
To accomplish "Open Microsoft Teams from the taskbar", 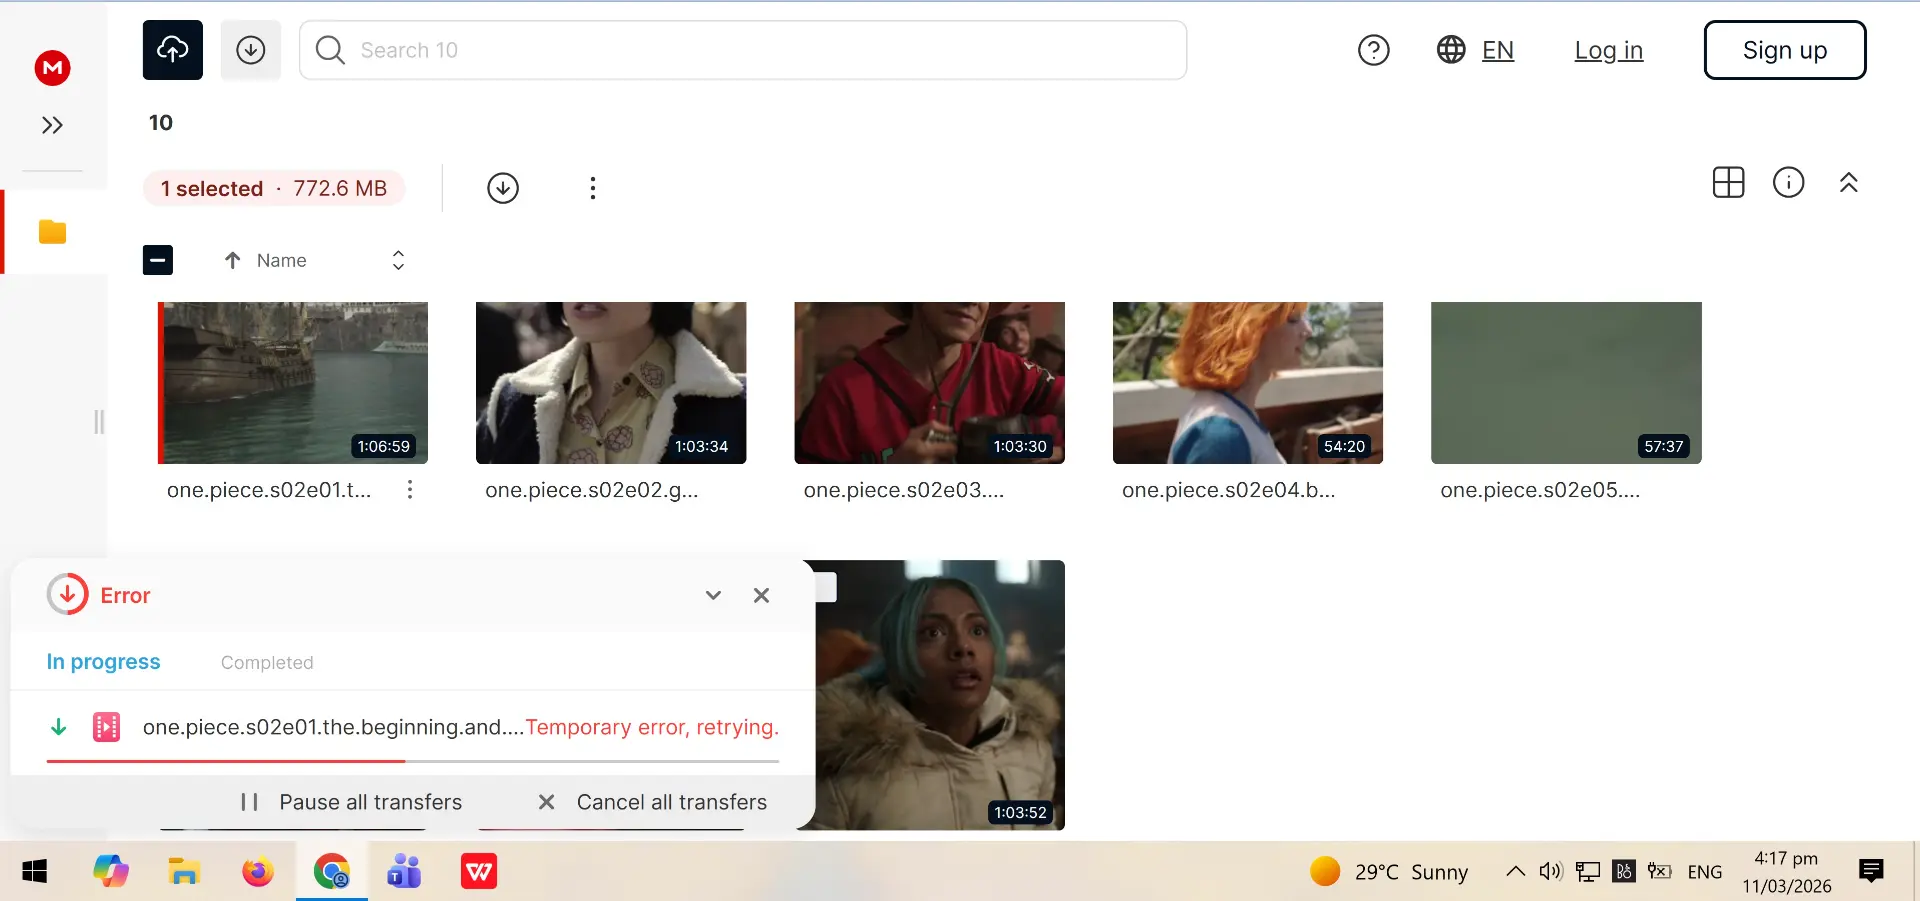I will point(405,872).
